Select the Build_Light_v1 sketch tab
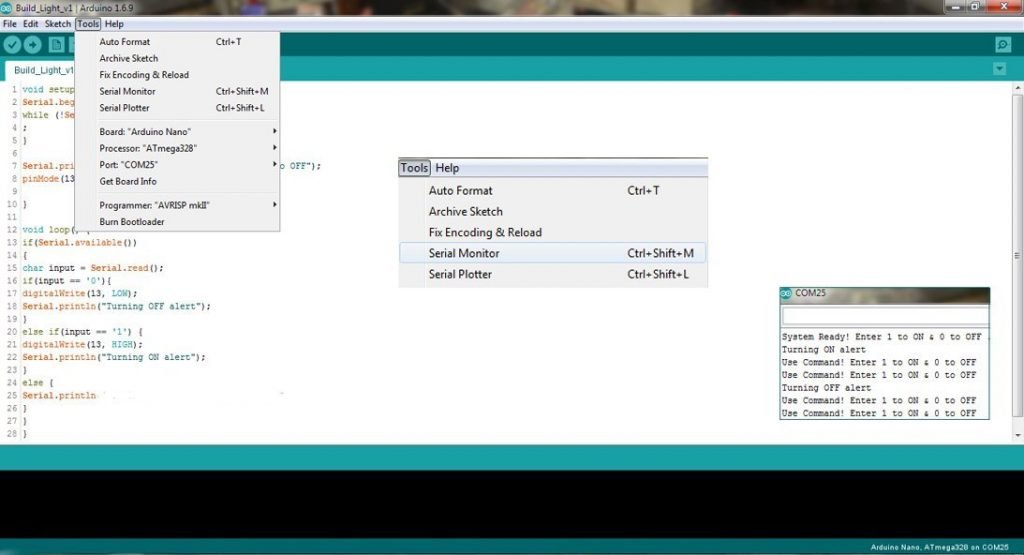The width and height of the screenshot is (1024, 555). [42, 70]
